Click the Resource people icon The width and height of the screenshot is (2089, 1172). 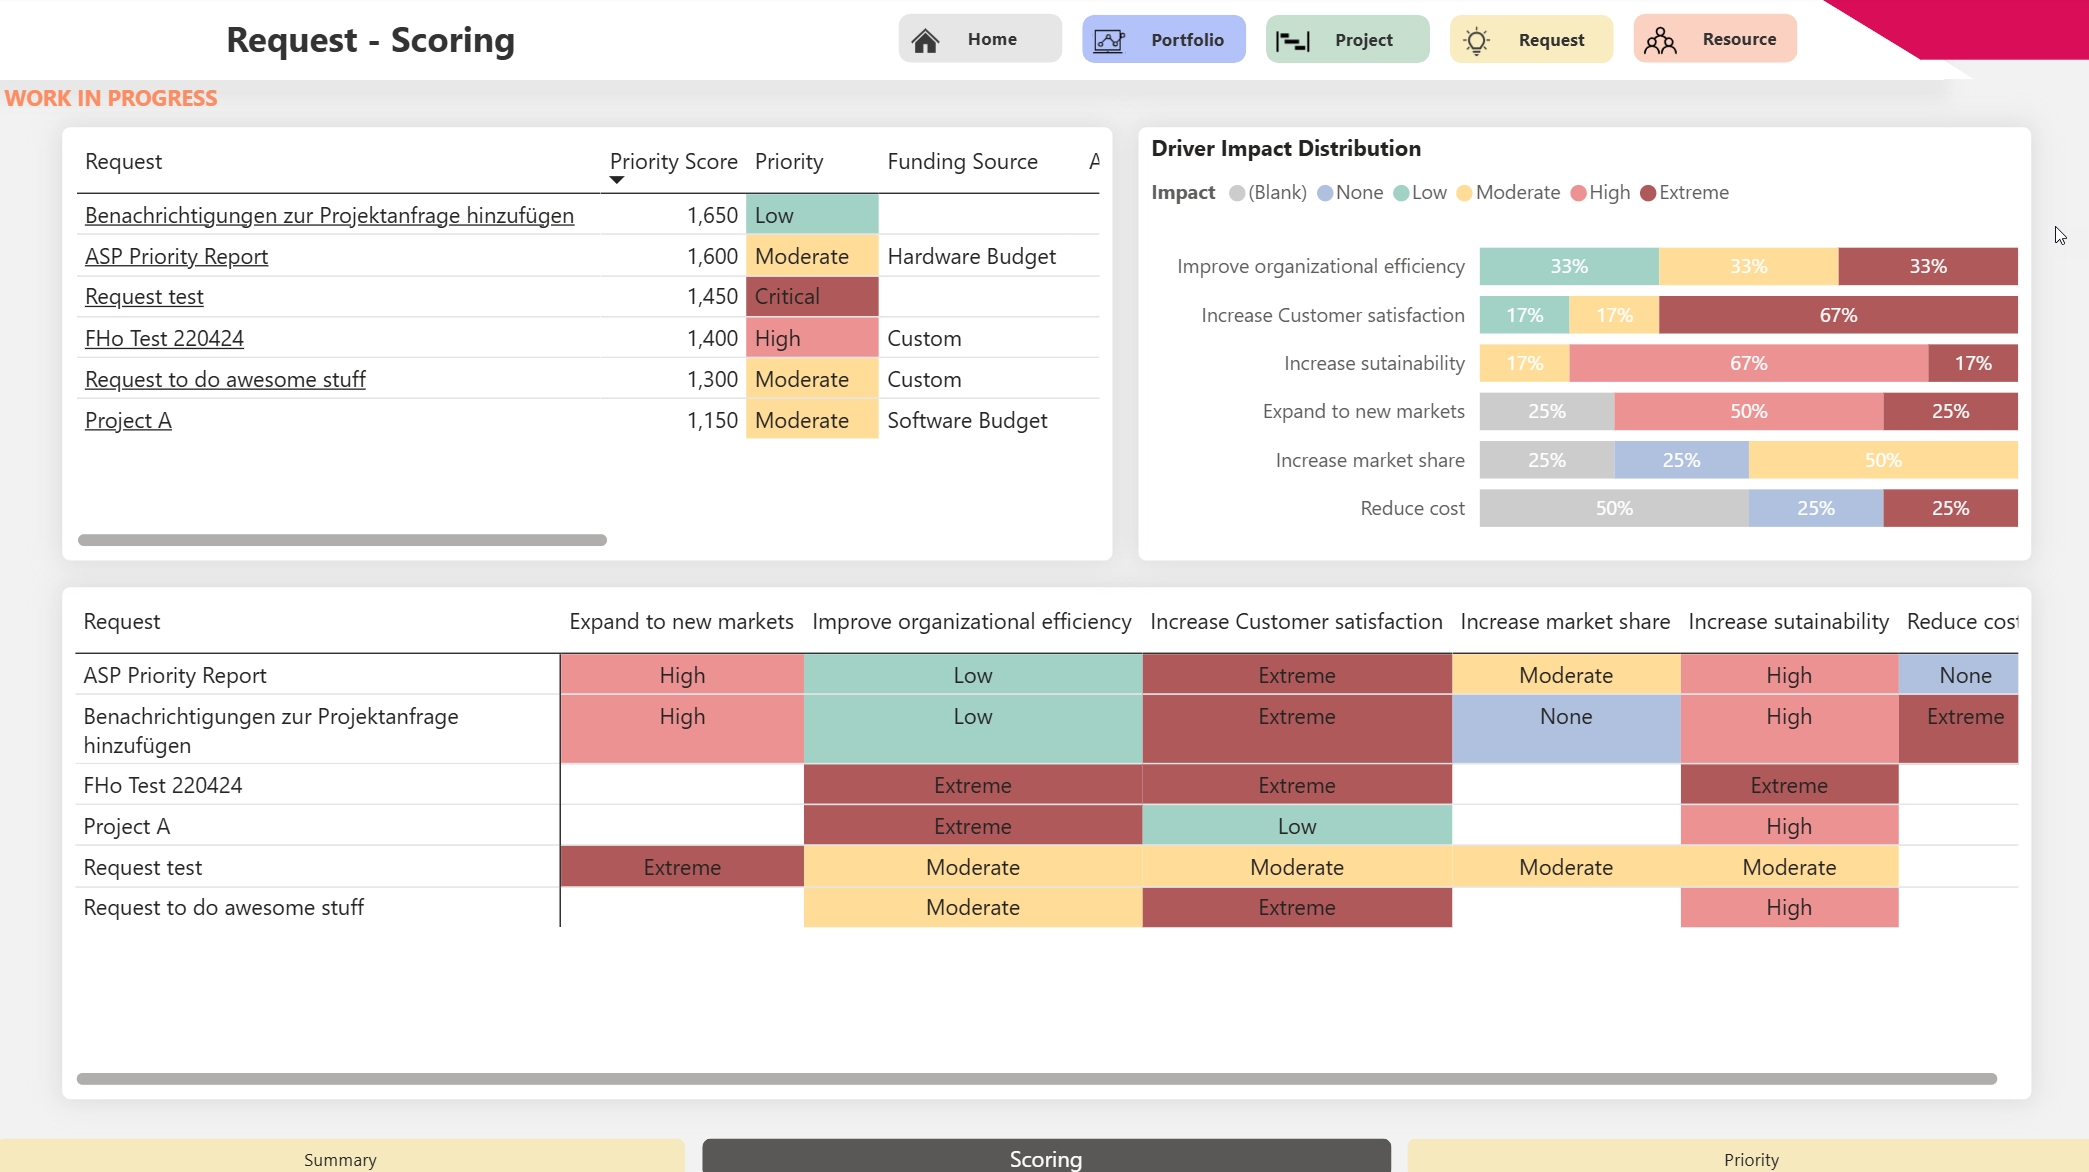pos(1661,40)
